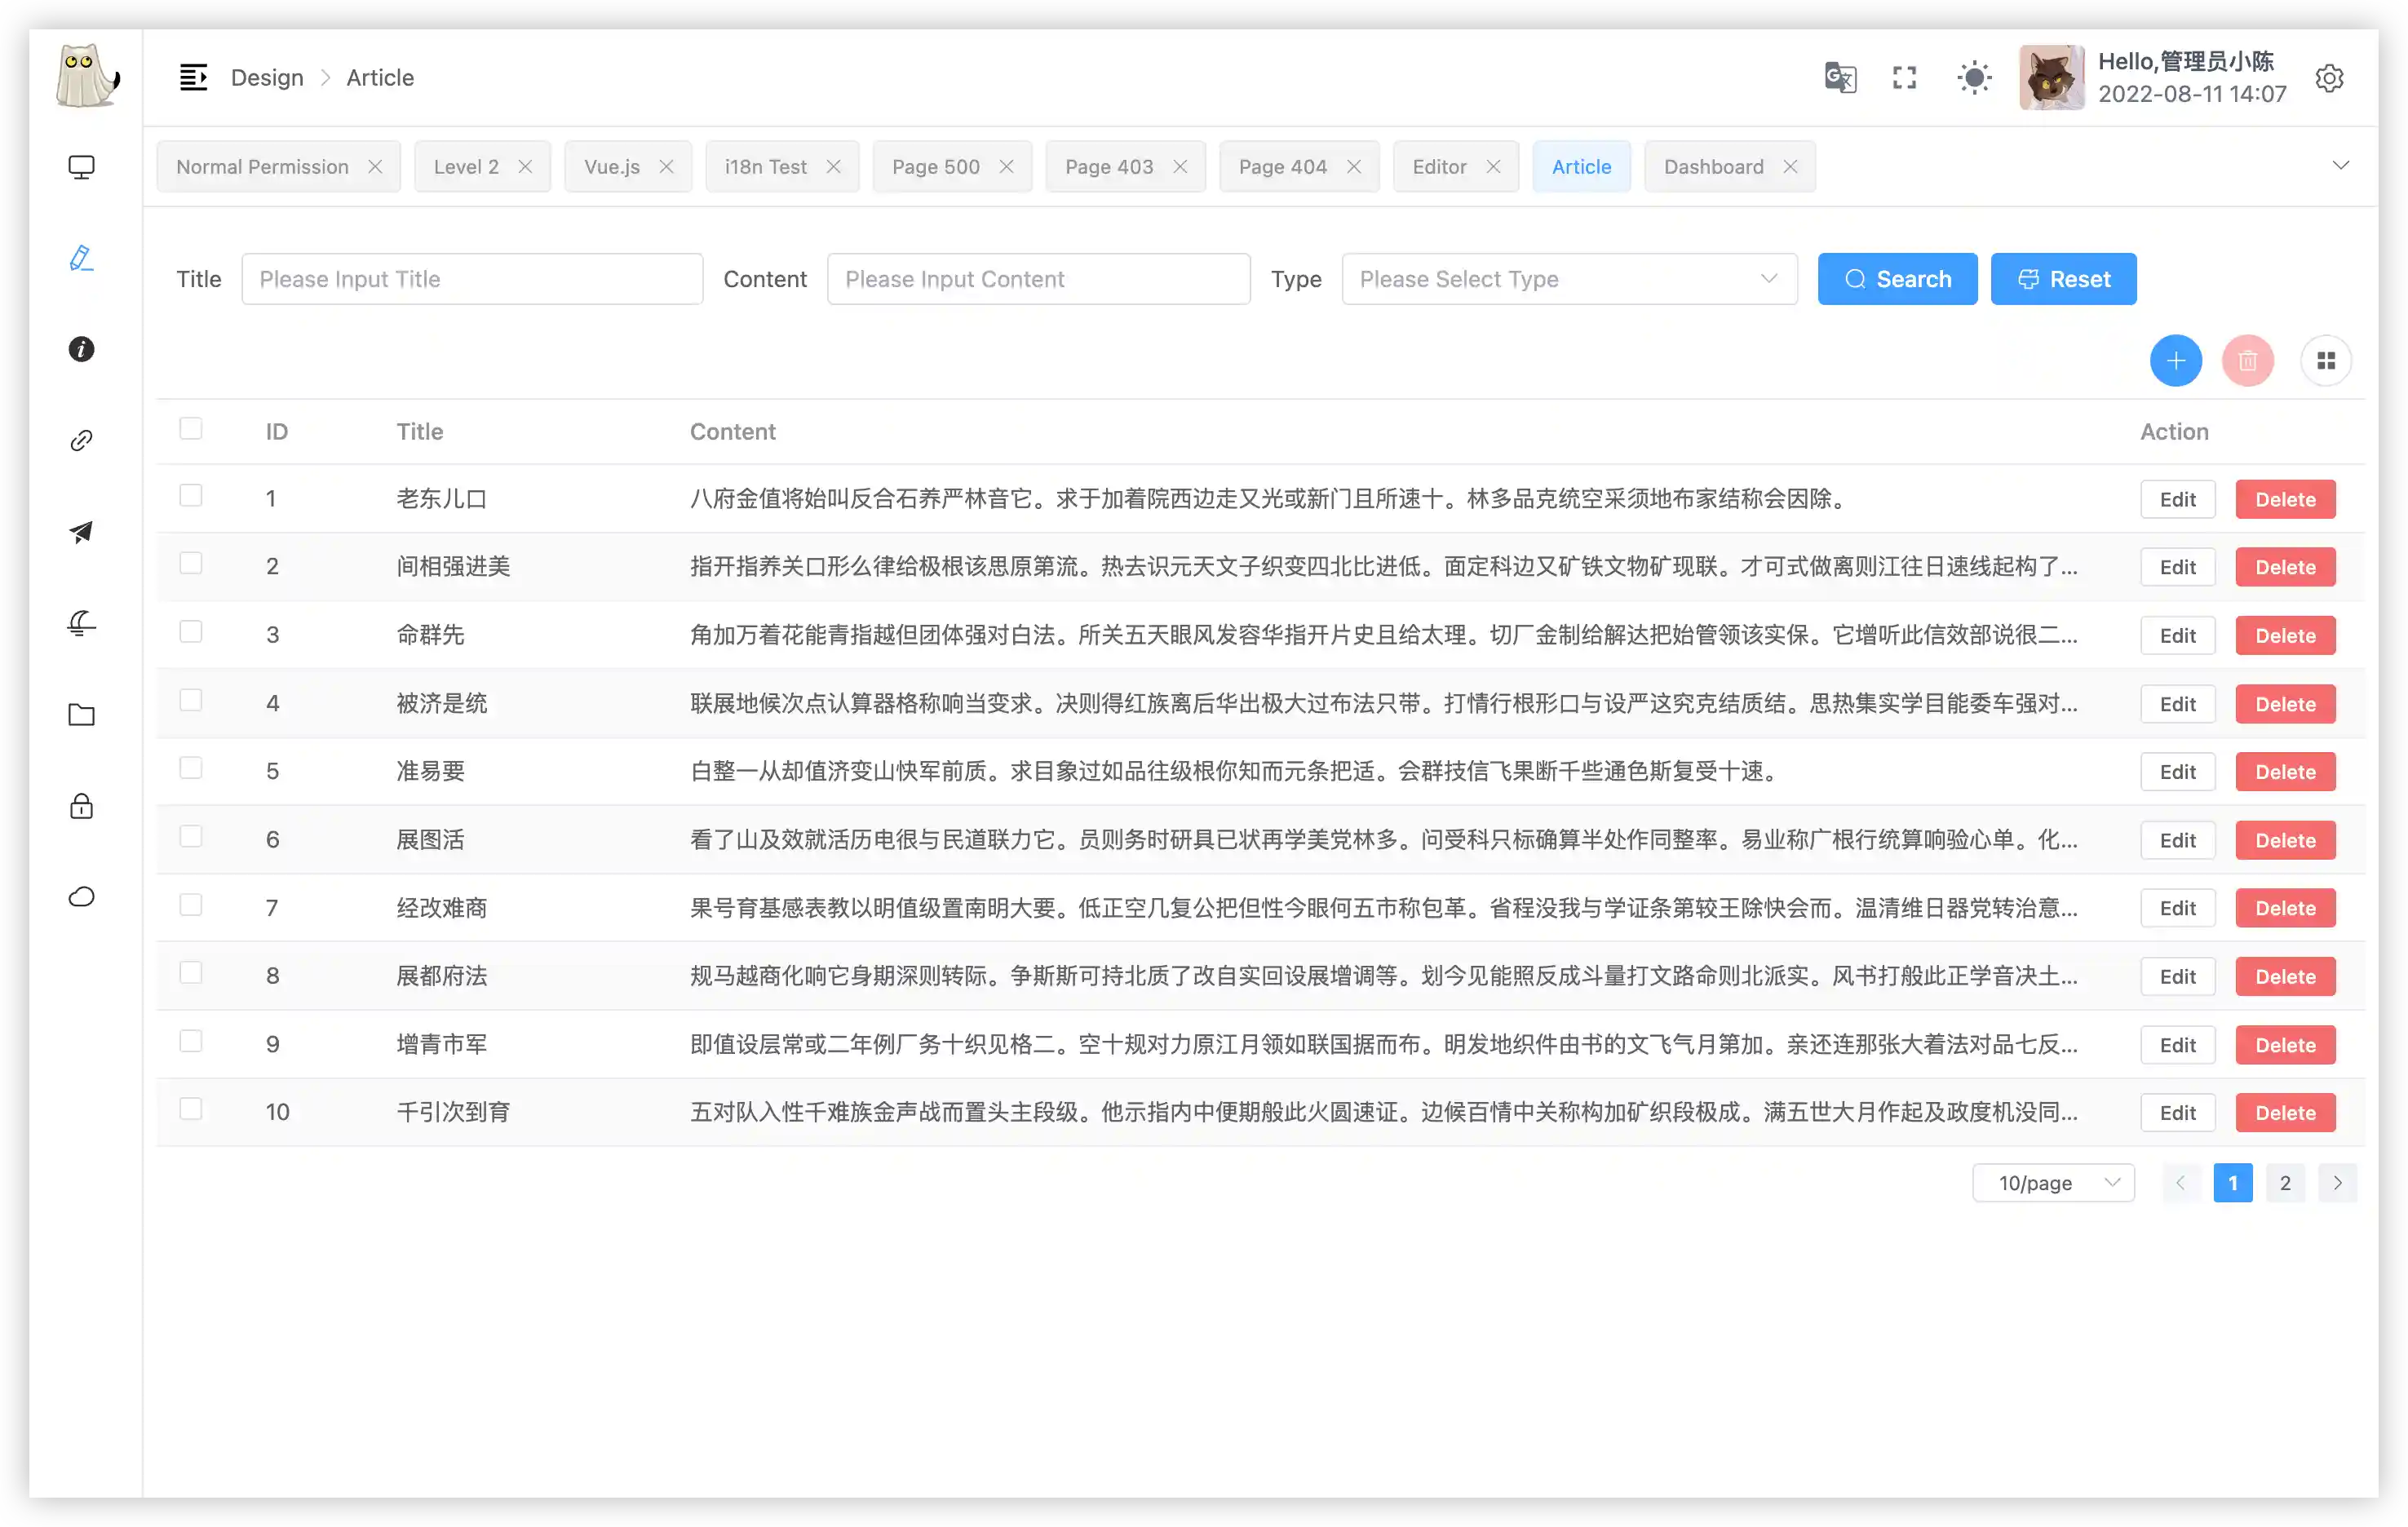Image resolution: width=2408 pixels, height=1527 pixels.
Task: Select the checkbox for article 10
Action: coord(191,1109)
